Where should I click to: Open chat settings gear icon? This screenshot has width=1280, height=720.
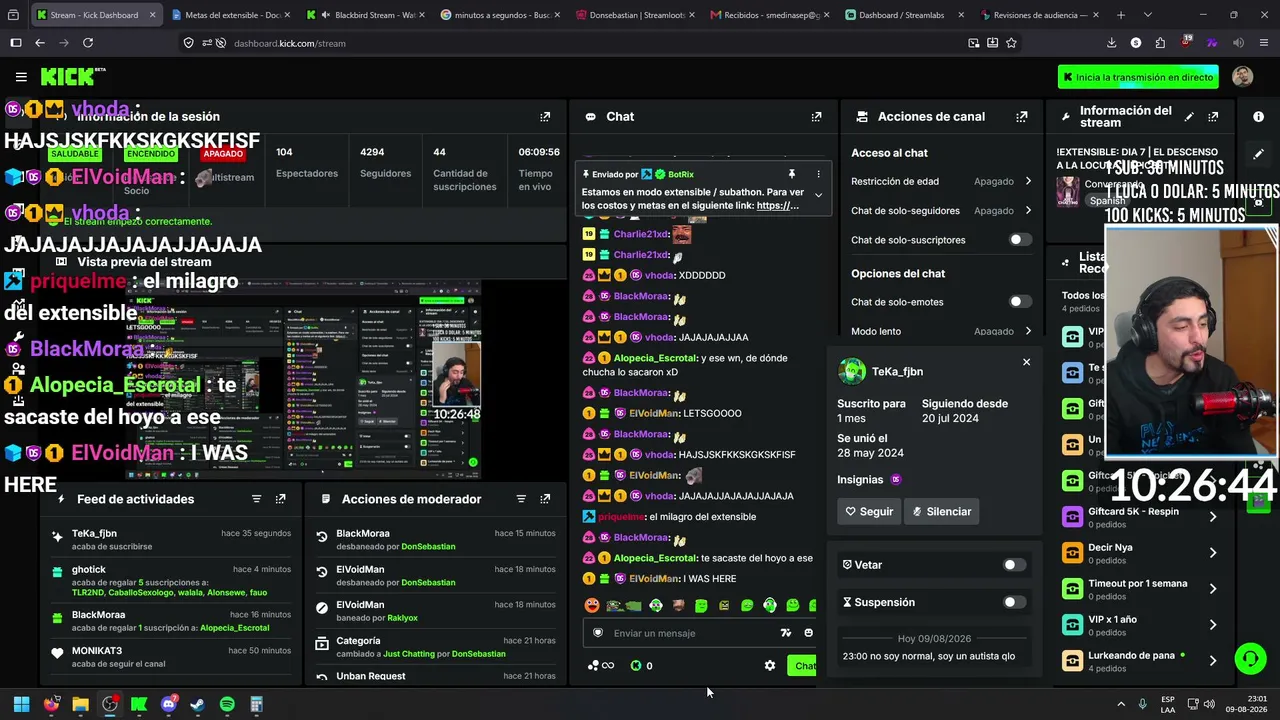pyautogui.click(x=769, y=666)
